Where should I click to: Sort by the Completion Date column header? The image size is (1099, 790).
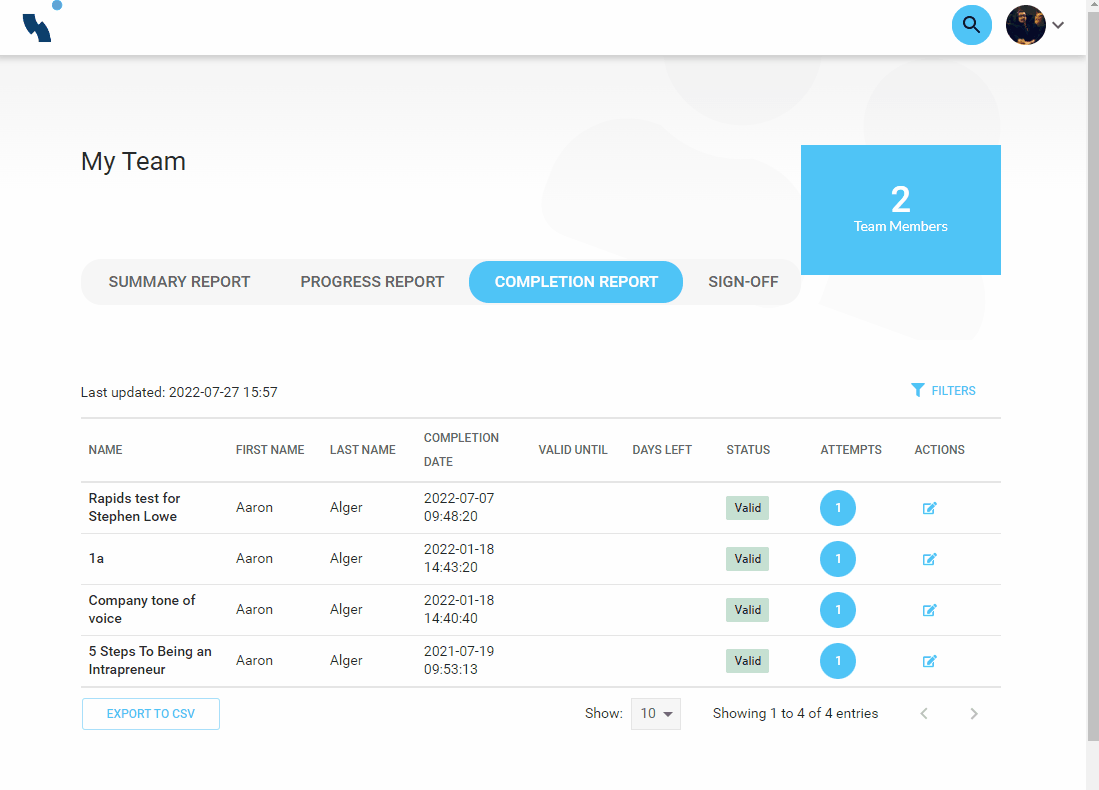pyautogui.click(x=461, y=450)
